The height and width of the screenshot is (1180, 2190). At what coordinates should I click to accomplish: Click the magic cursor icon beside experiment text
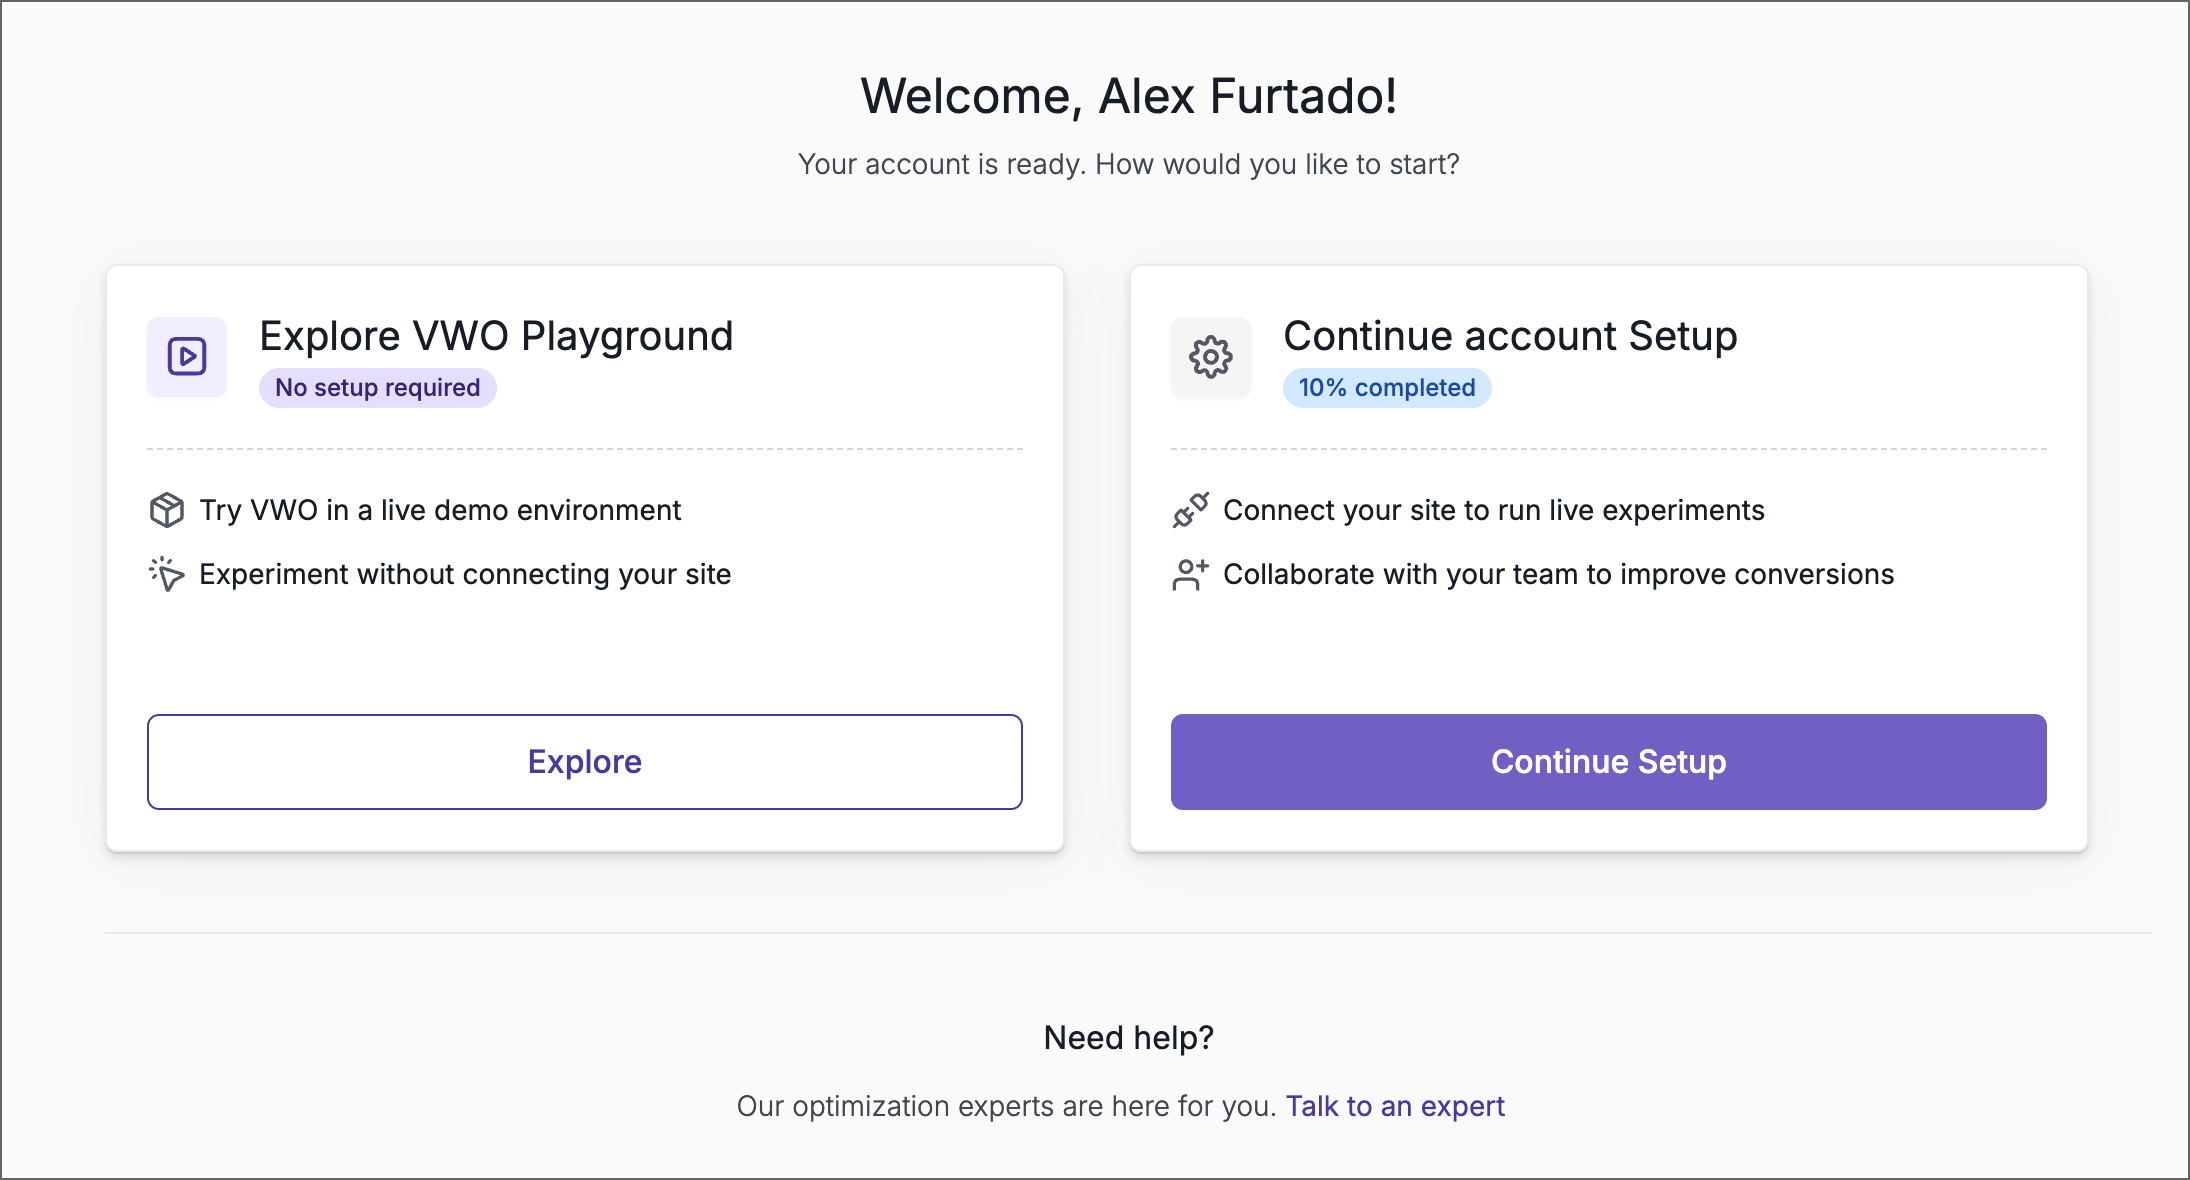coord(166,574)
